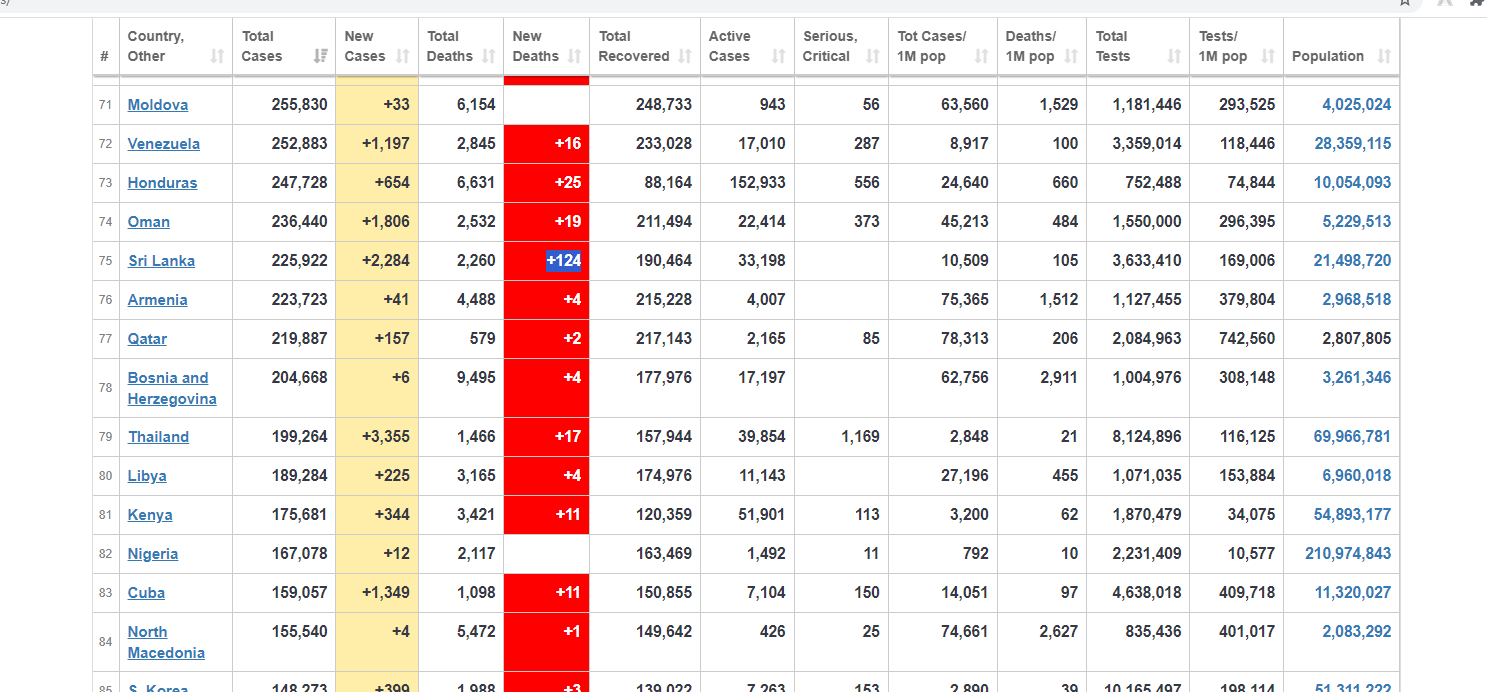Click Thailand population 69,966,781 link
Viewport: 1487px width, 692px height.
coord(1352,437)
